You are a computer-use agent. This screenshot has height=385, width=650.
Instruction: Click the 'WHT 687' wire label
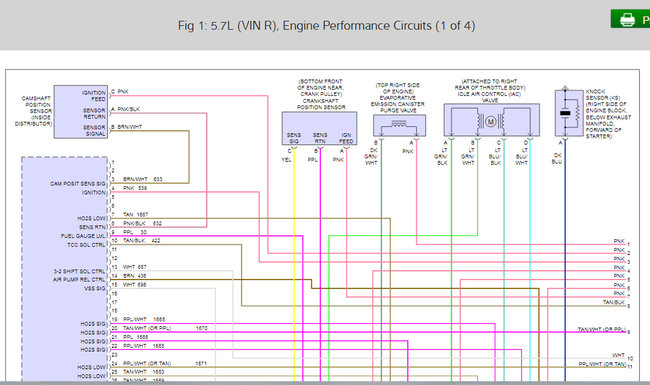click(x=135, y=267)
